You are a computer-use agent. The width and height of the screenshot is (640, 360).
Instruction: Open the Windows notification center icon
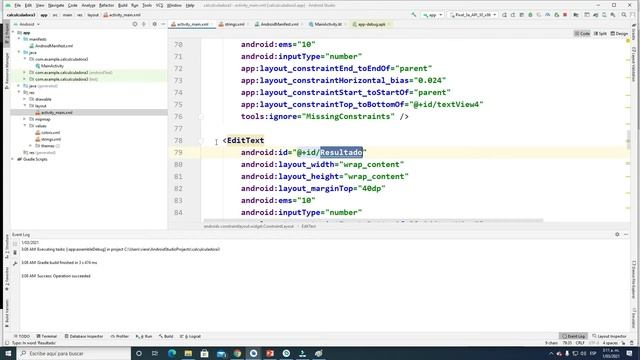tap(629, 353)
